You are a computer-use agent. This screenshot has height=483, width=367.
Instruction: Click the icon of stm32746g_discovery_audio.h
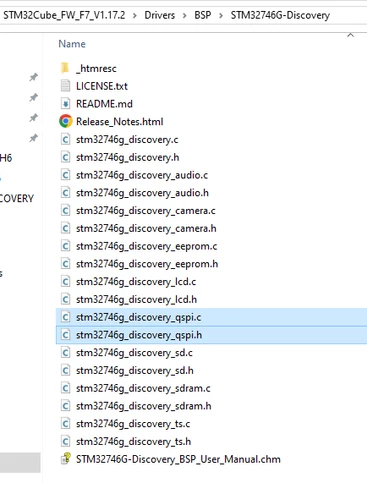65,193
